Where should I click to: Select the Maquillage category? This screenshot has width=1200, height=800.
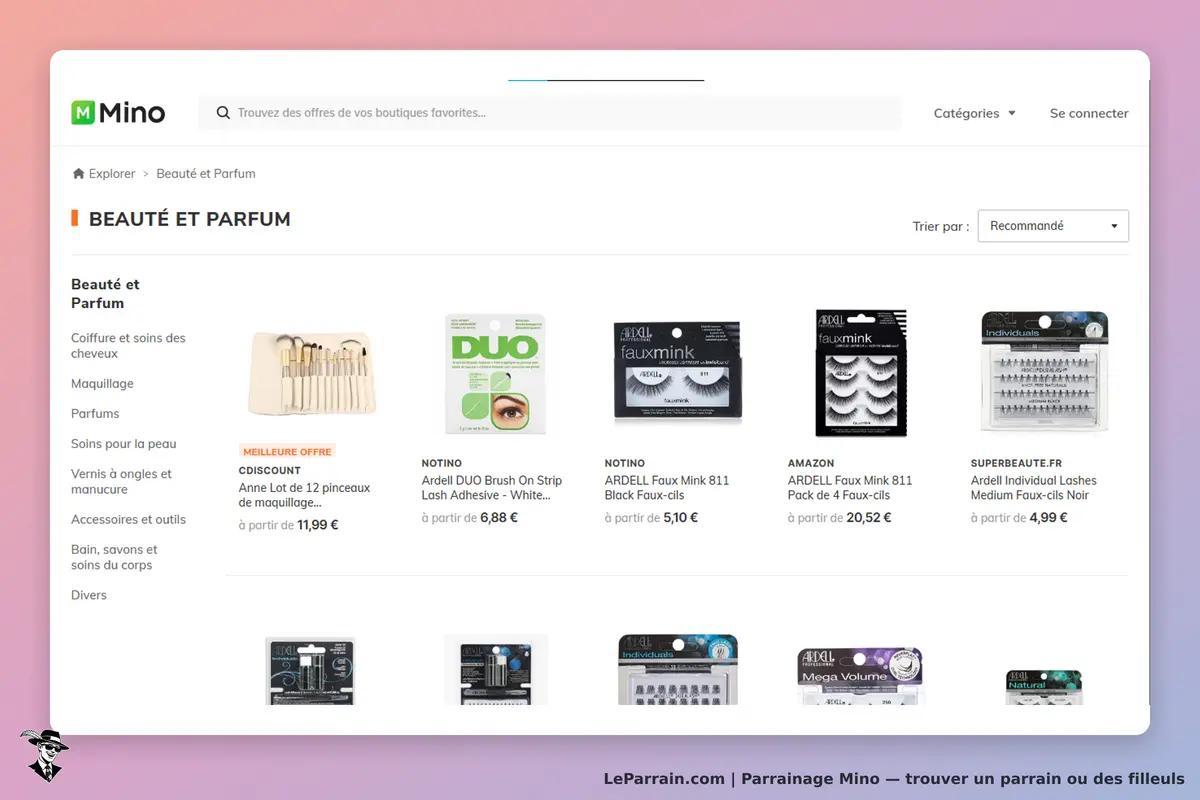(x=102, y=384)
